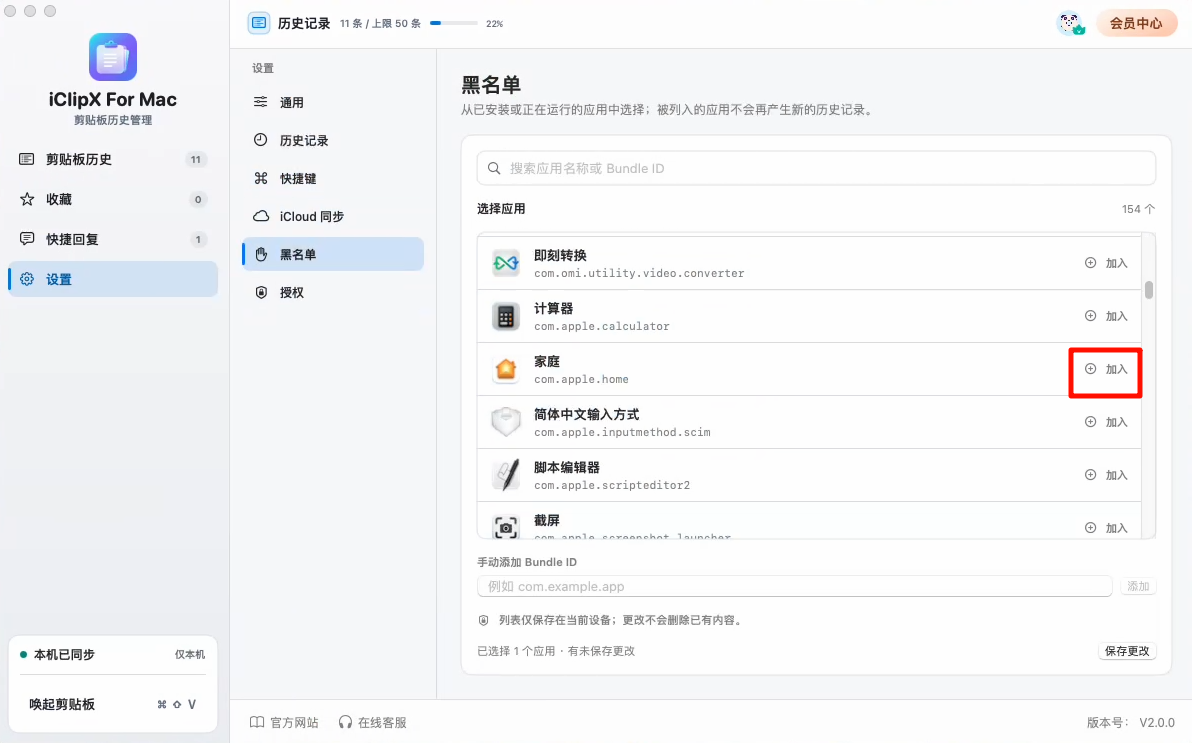
Task: Open the iCloud 同步 settings tab
Action: point(333,217)
